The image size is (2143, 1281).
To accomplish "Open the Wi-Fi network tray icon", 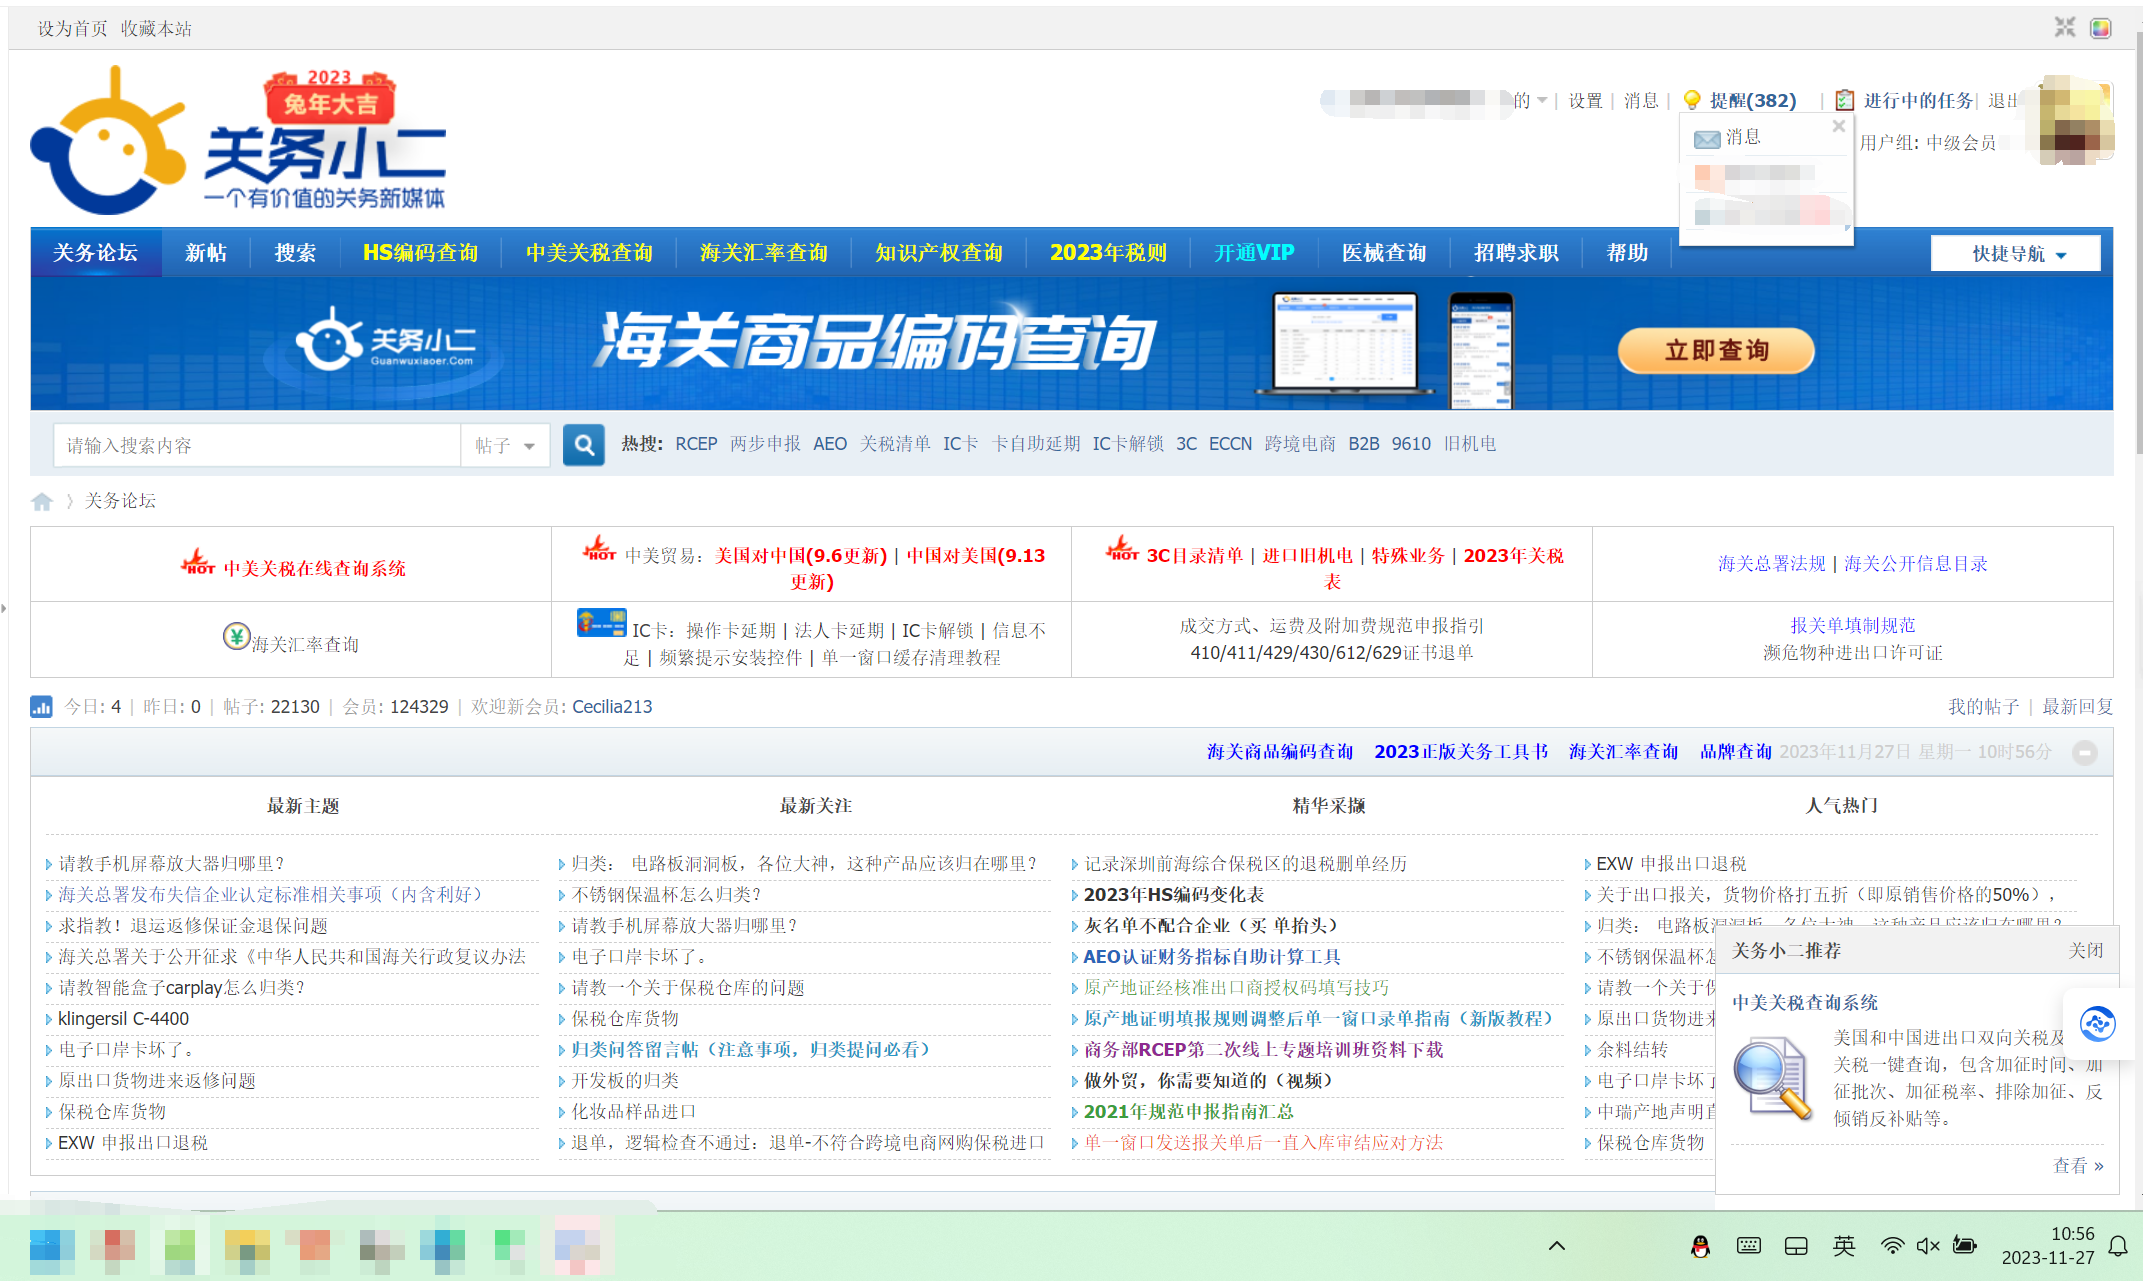I will [x=1892, y=1246].
